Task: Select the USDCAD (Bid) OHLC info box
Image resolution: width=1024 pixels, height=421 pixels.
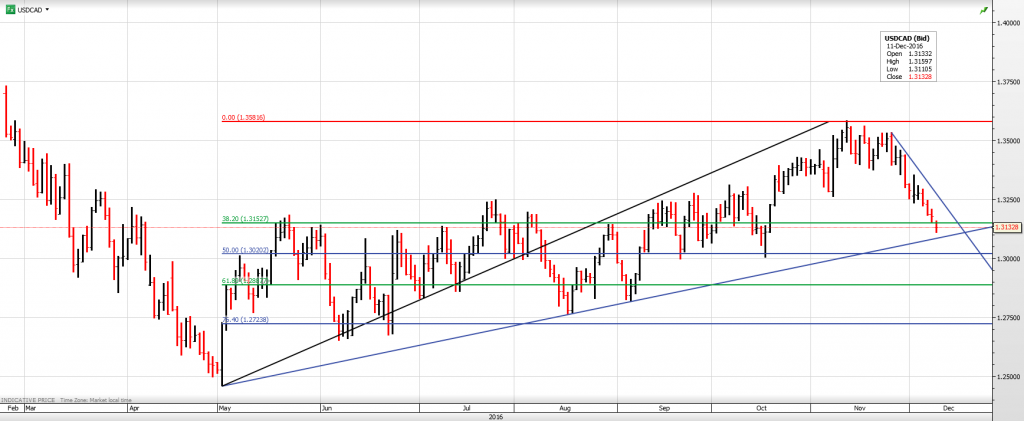Action: [x=909, y=57]
